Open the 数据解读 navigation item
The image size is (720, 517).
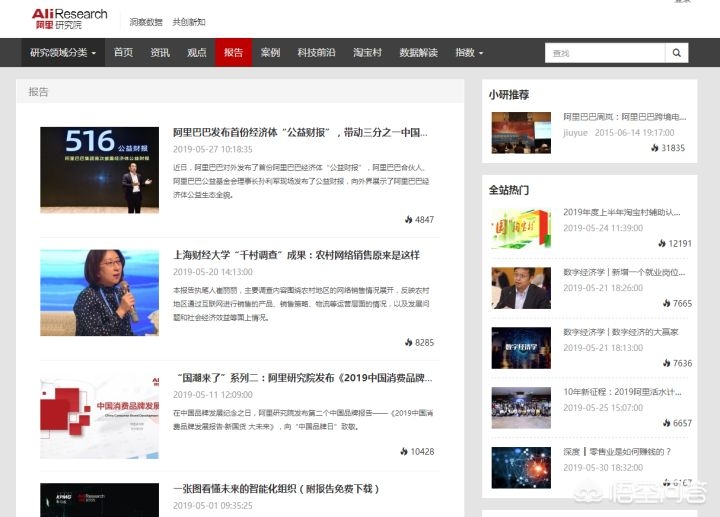pos(418,53)
